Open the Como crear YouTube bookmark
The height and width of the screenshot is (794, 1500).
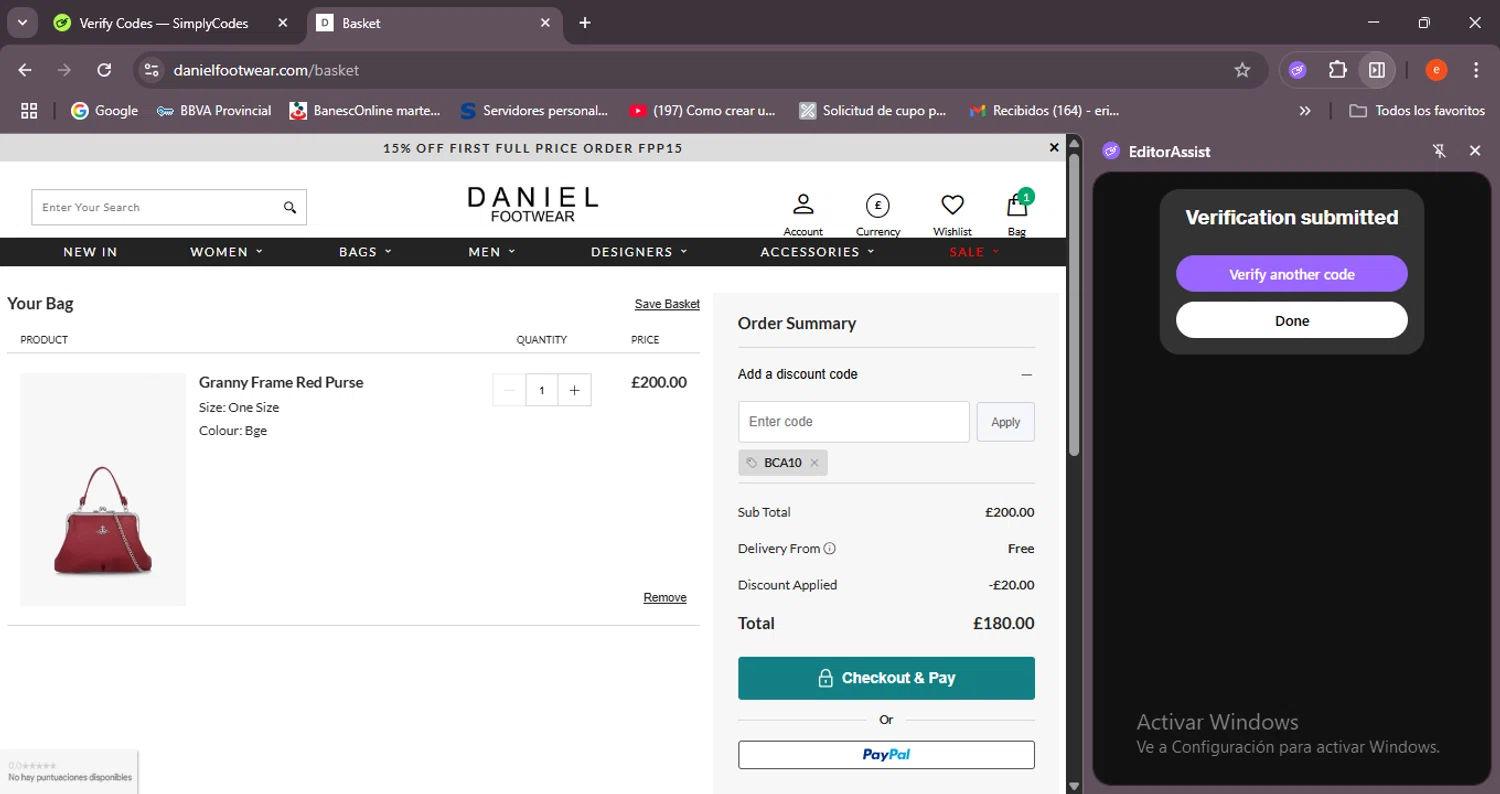(702, 111)
